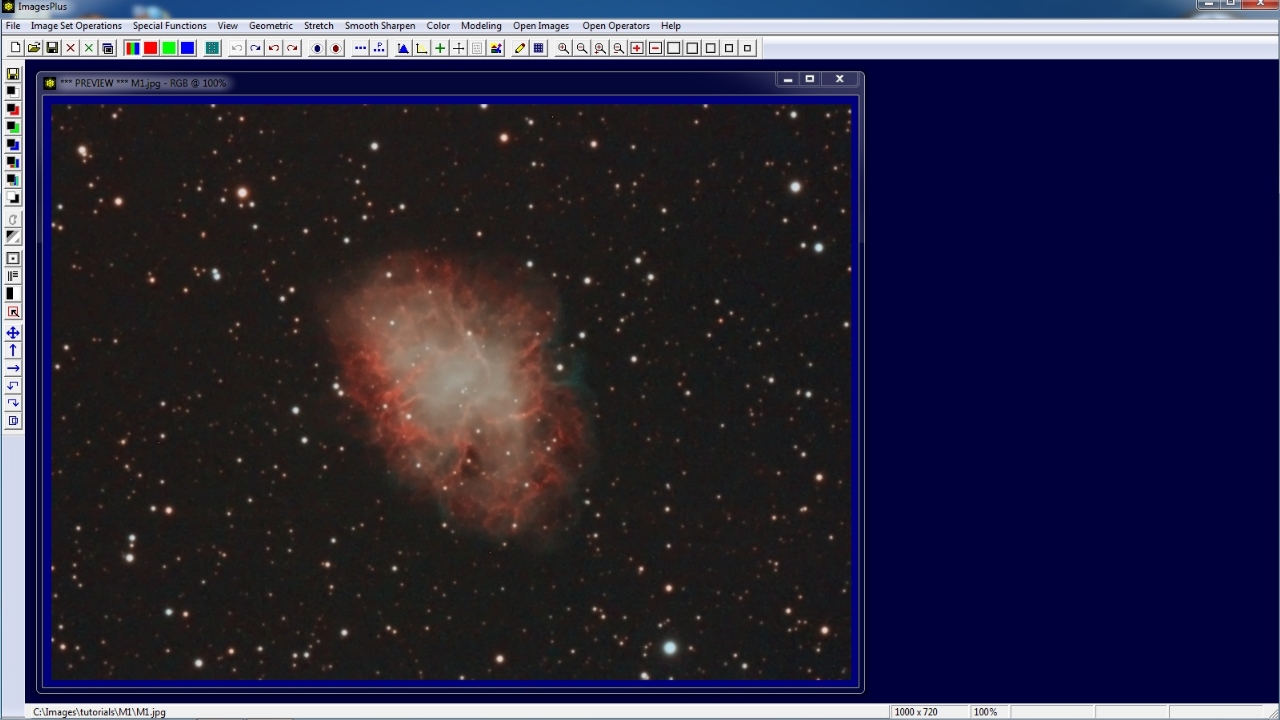Image resolution: width=1280 pixels, height=720 pixels.
Task: Display only the blue channel
Action: (187, 48)
